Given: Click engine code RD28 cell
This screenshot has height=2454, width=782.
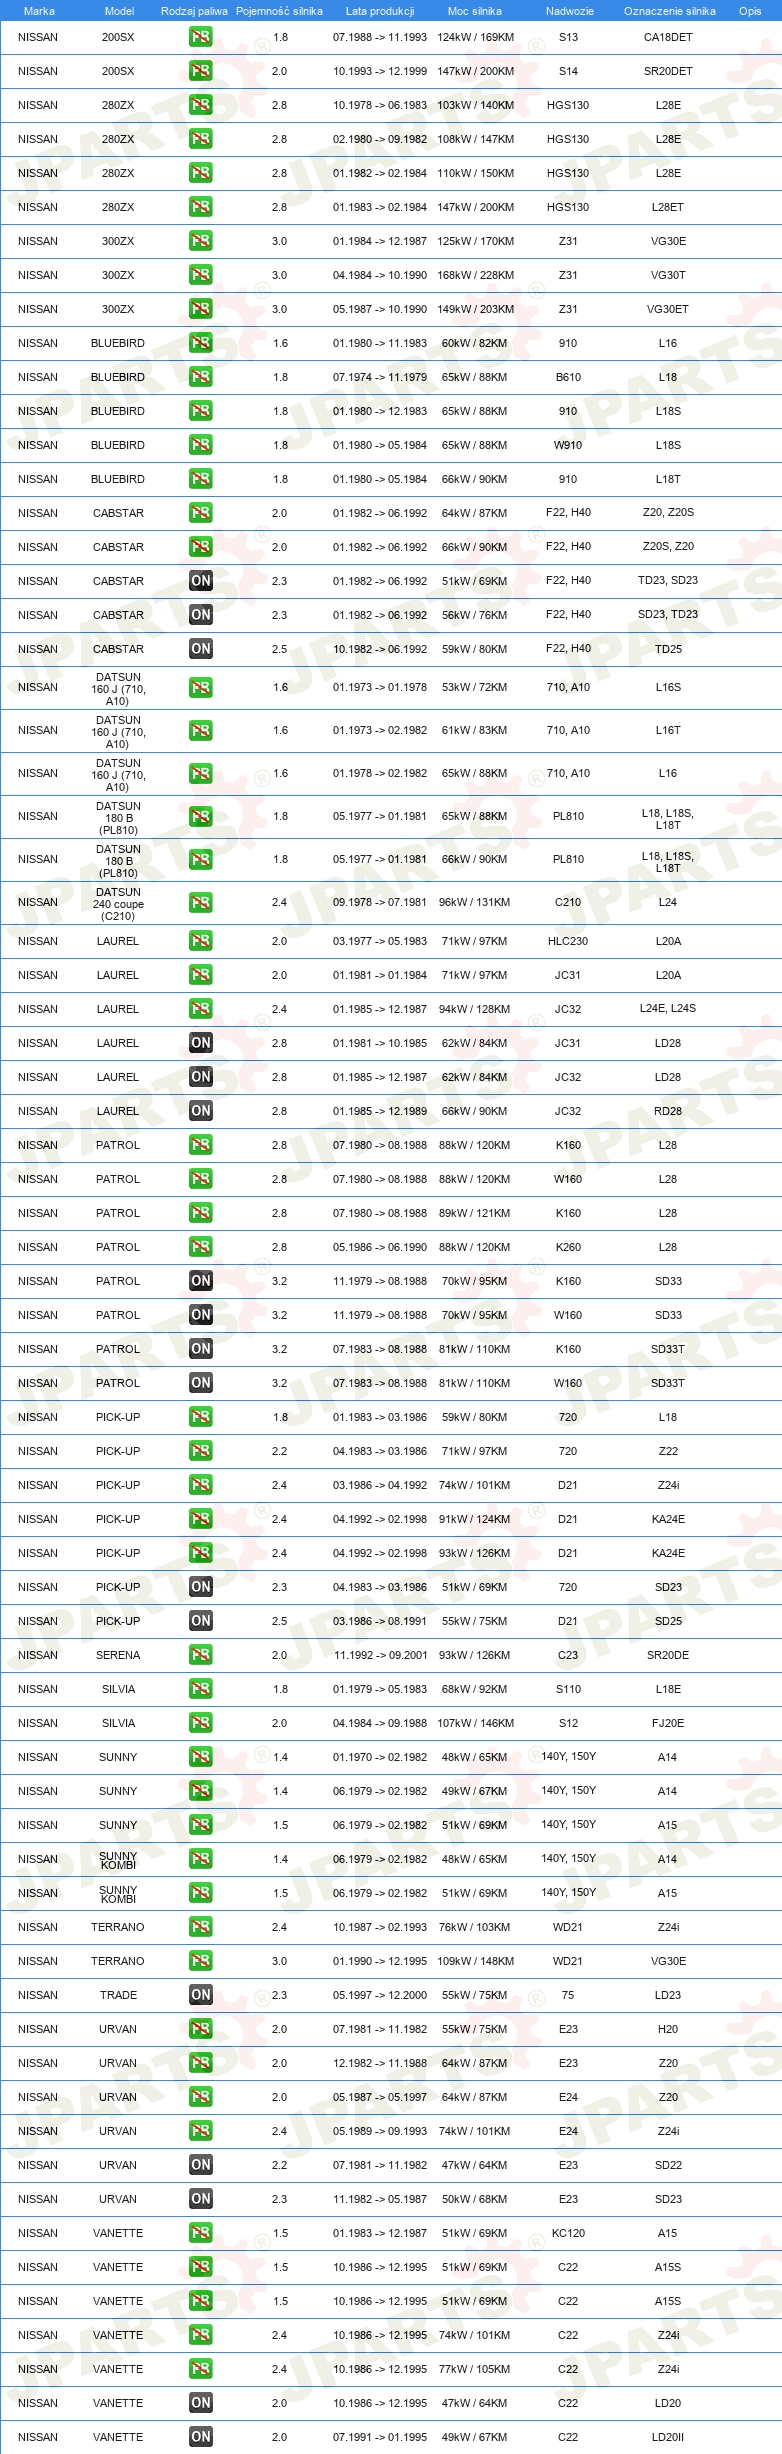Looking at the screenshot, I should click(x=668, y=1111).
